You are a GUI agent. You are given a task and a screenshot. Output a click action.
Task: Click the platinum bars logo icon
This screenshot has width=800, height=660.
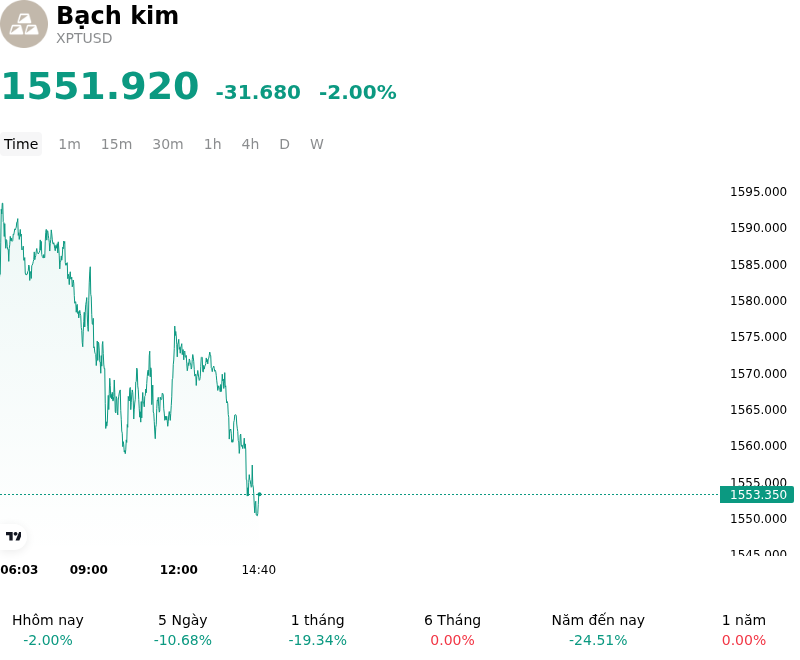pyautogui.click(x=23, y=24)
